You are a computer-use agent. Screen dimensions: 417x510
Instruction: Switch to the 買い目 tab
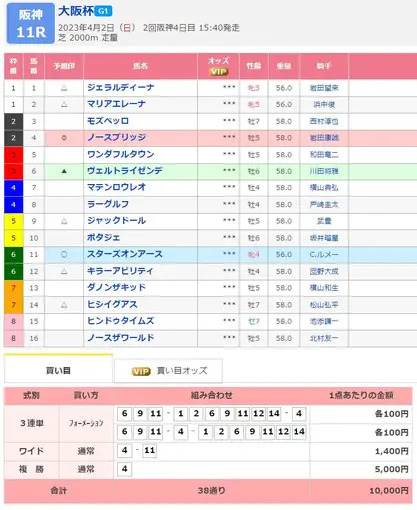(58, 370)
